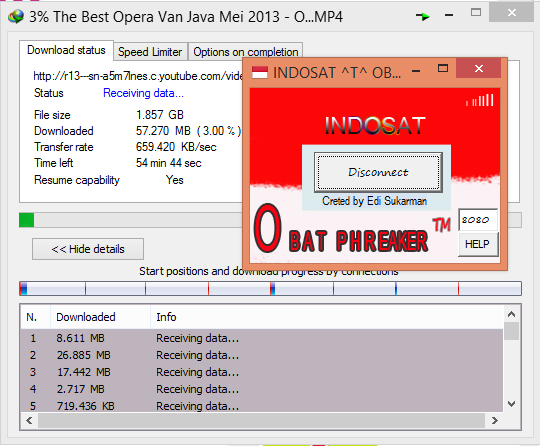
Task: Select connection row 1 with 8.611 MB
Action: pos(262,338)
